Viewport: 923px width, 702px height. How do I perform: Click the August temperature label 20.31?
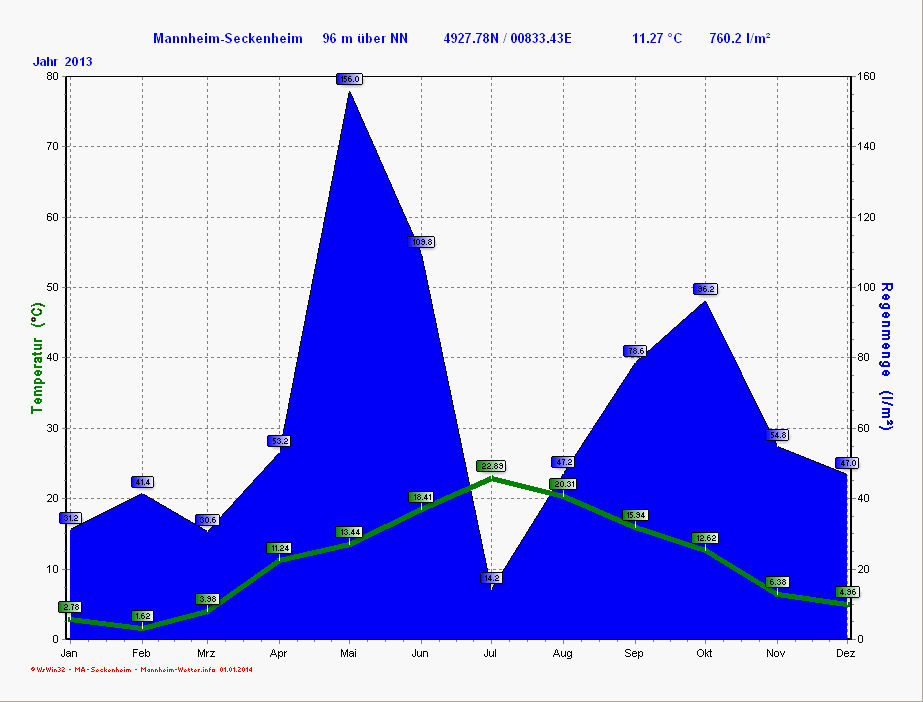click(563, 484)
